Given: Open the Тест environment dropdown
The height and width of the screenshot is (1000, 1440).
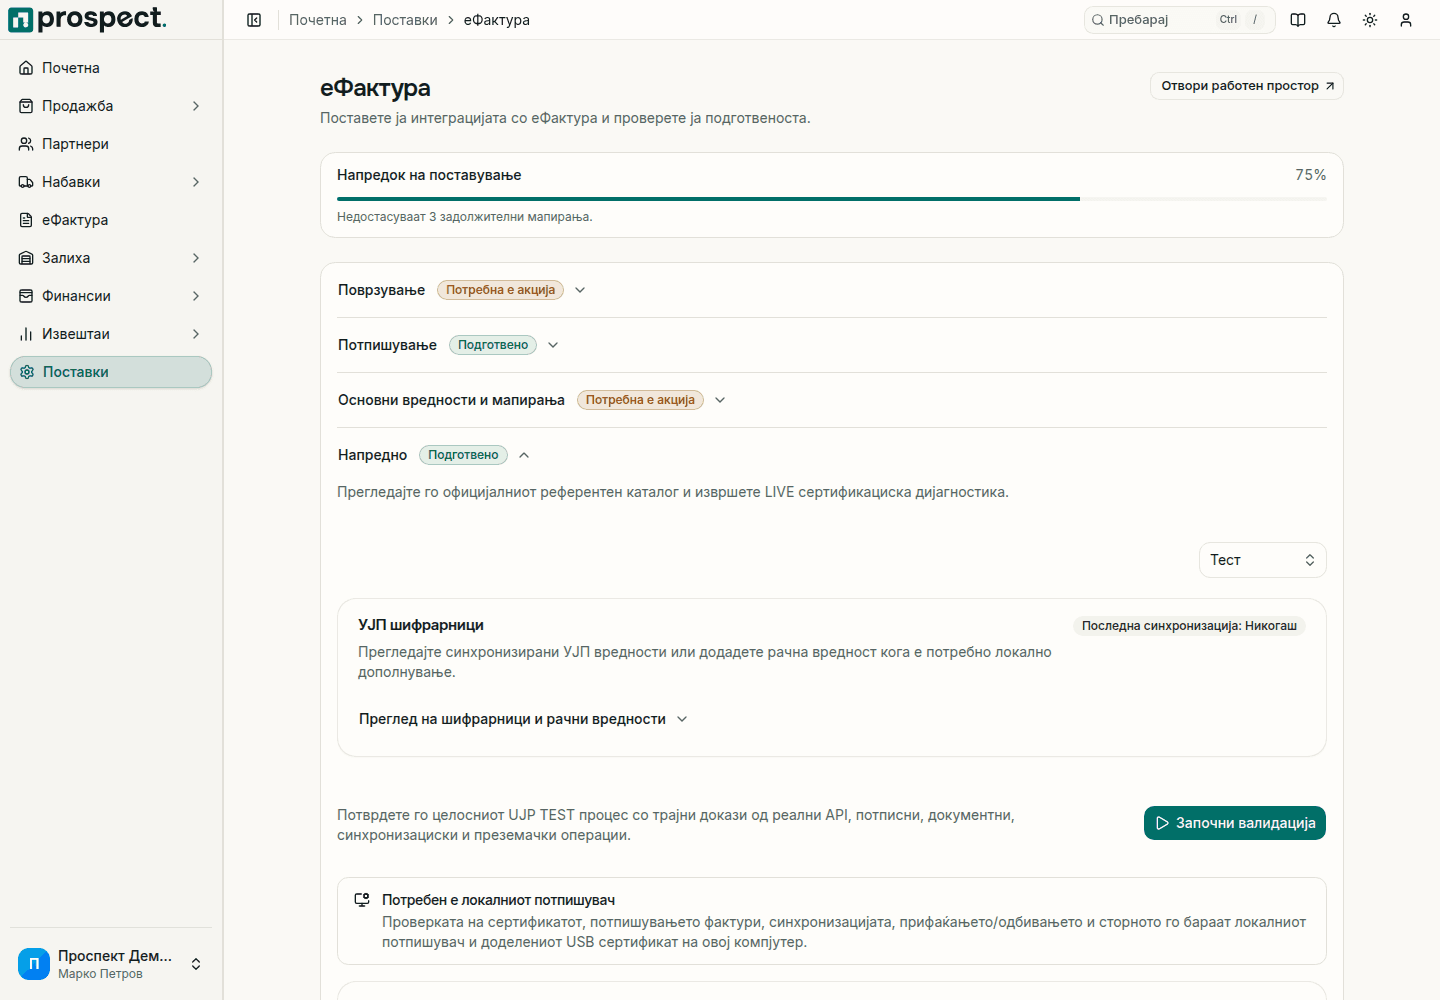Looking at the screenshot, I should 1262,560.
